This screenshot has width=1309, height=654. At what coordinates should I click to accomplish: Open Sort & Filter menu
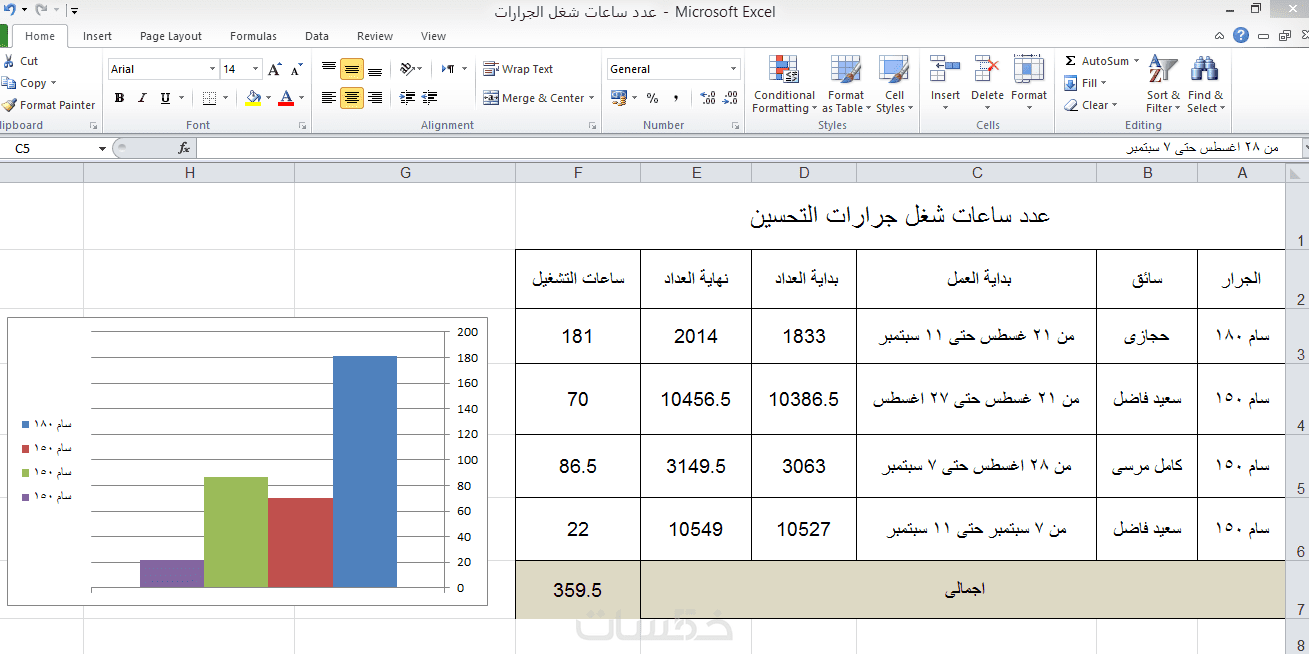(1163, 85)
